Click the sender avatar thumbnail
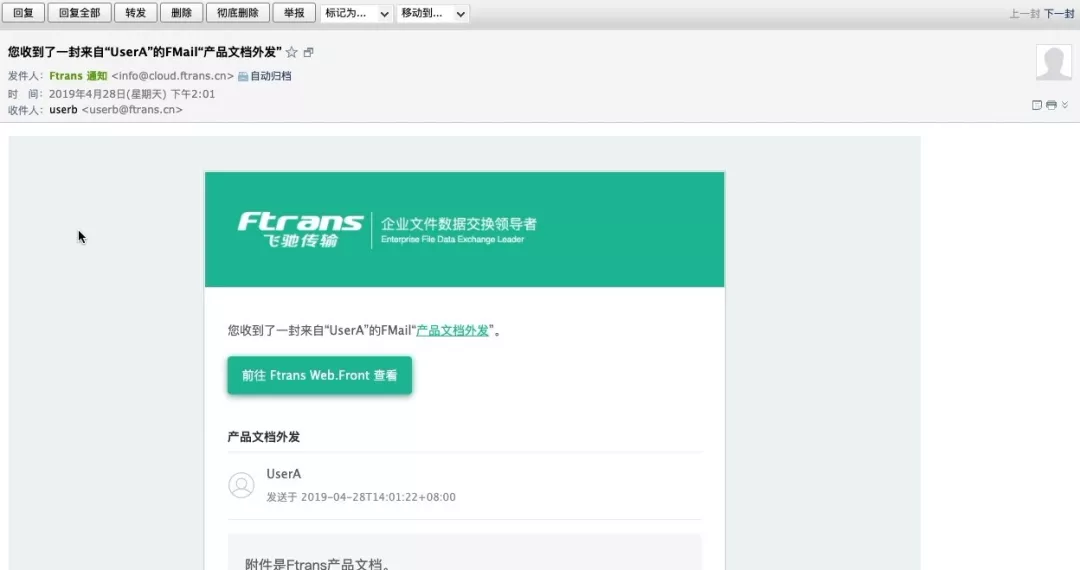 [x=1054, y=62]
